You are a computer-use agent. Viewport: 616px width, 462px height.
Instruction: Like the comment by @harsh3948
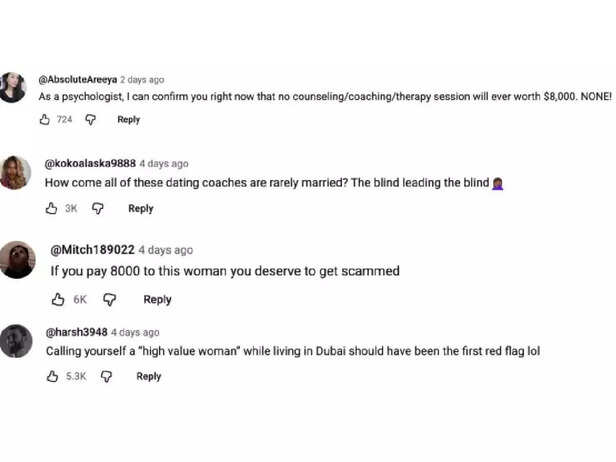pyautogui.click(x=52, y=377)
